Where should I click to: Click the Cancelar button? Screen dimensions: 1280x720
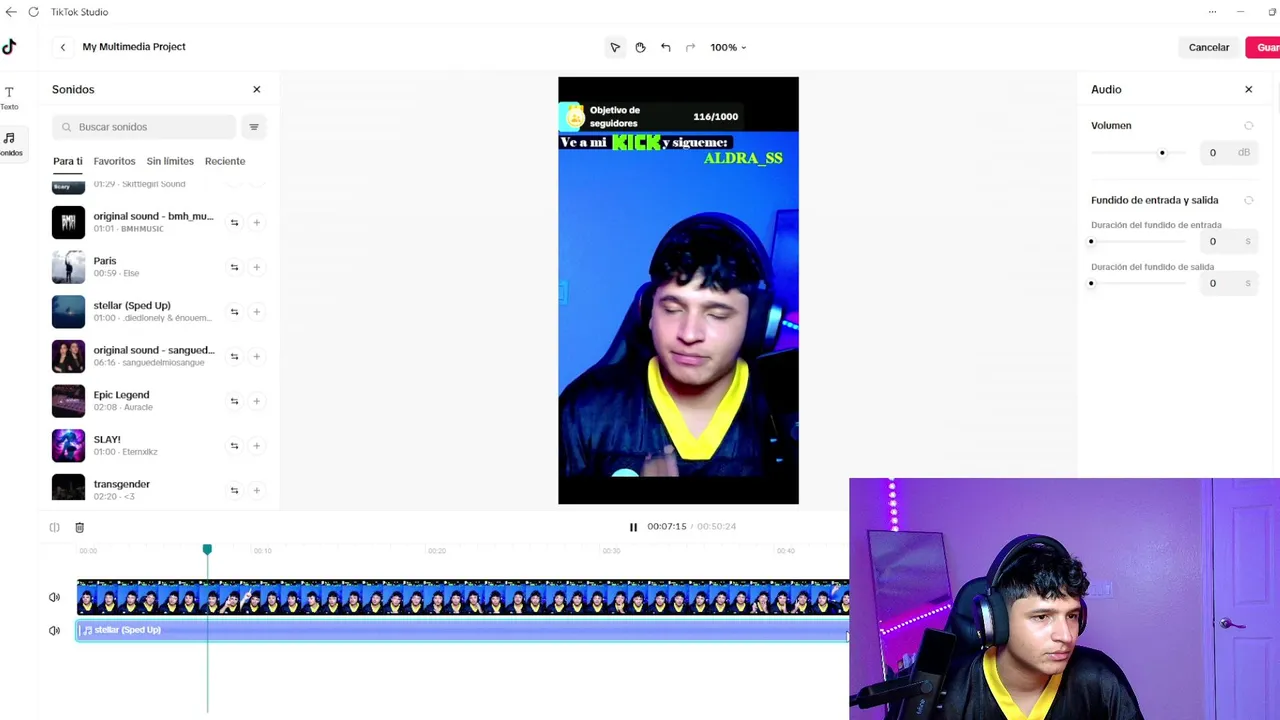[x=1209, y=47]
